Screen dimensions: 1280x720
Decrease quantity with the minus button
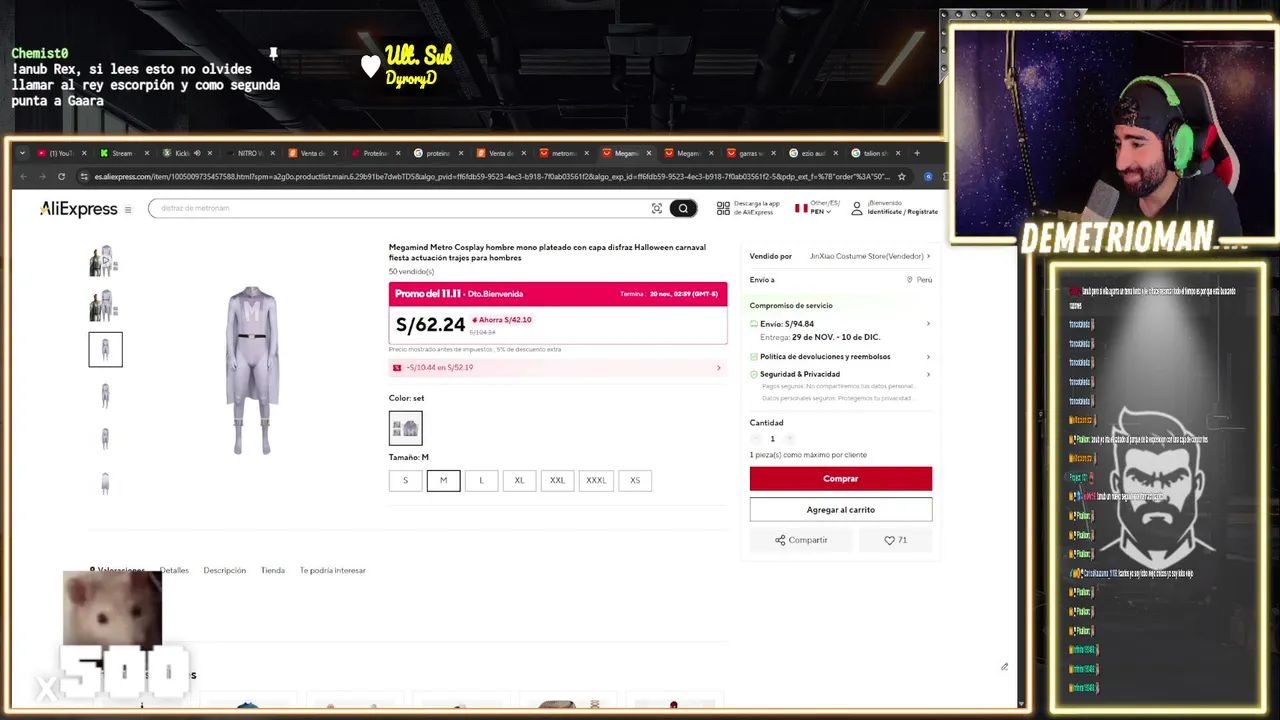756,439
